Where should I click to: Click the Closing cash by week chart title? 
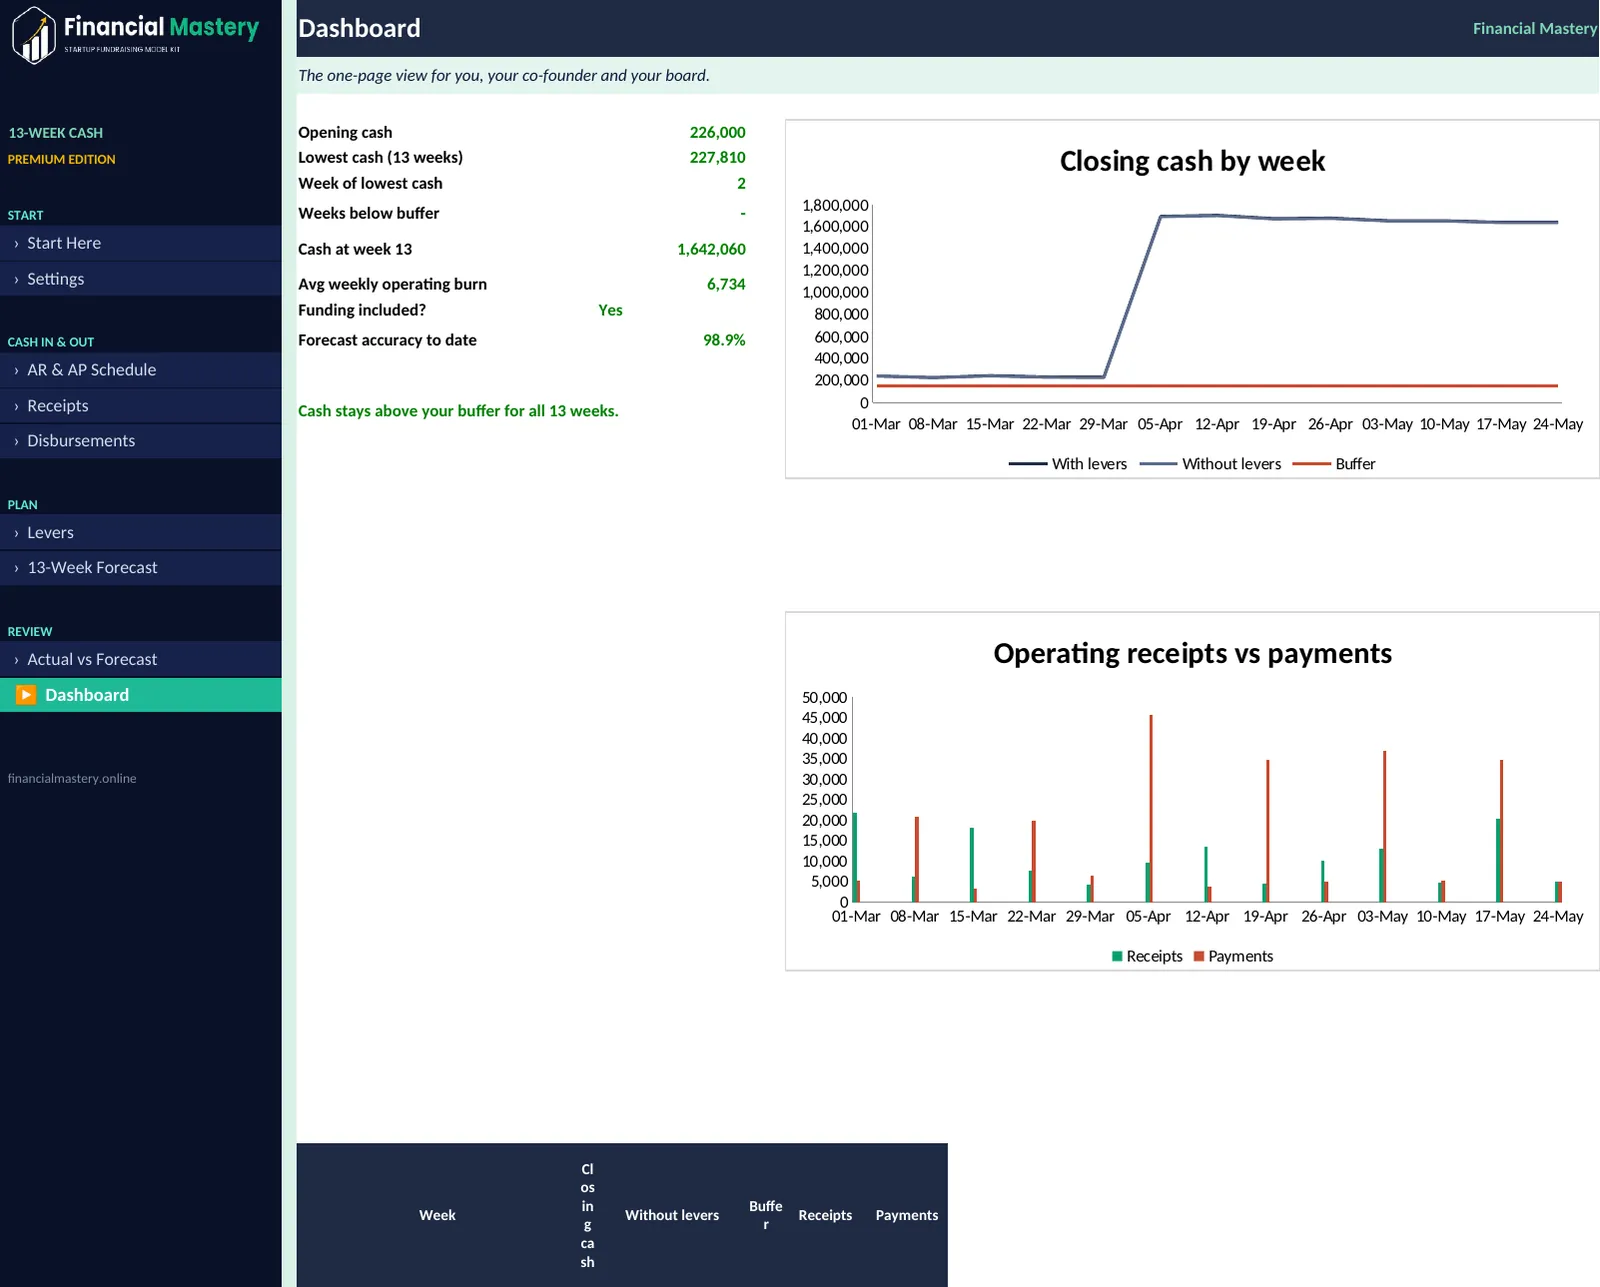[x=1192, y=161]
